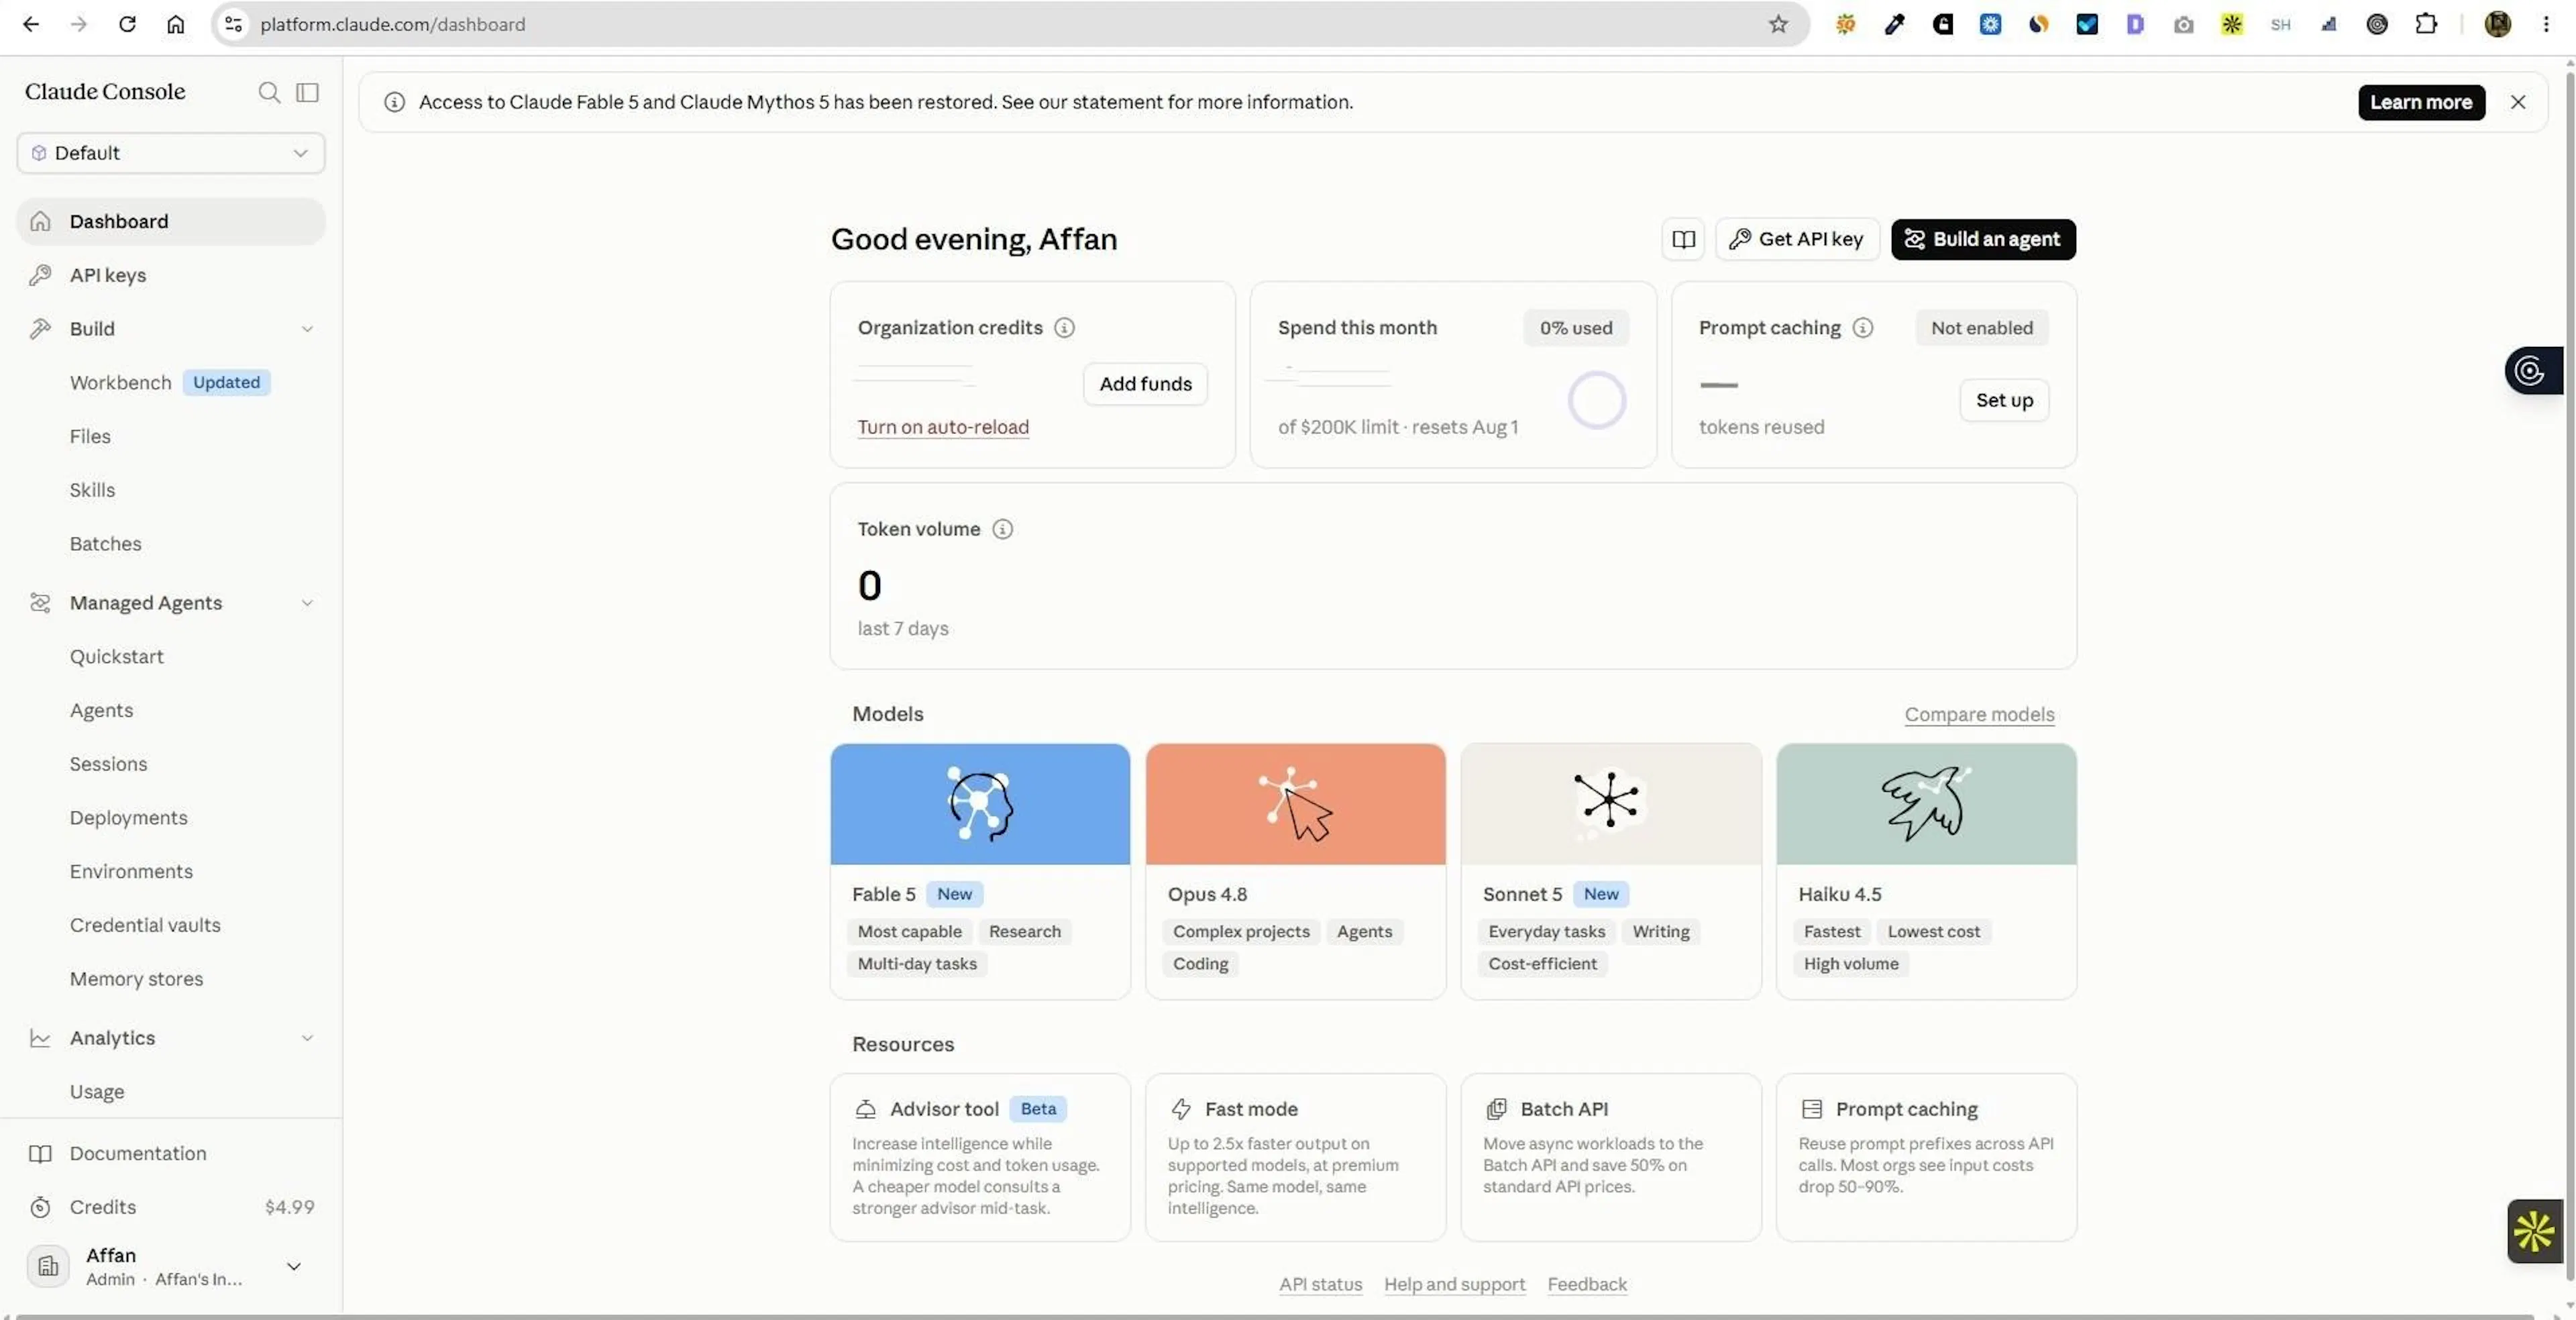This screenshot has width=2576, height=1320.
Task: Open Credential vaults in sidebar
Action: 171,925
